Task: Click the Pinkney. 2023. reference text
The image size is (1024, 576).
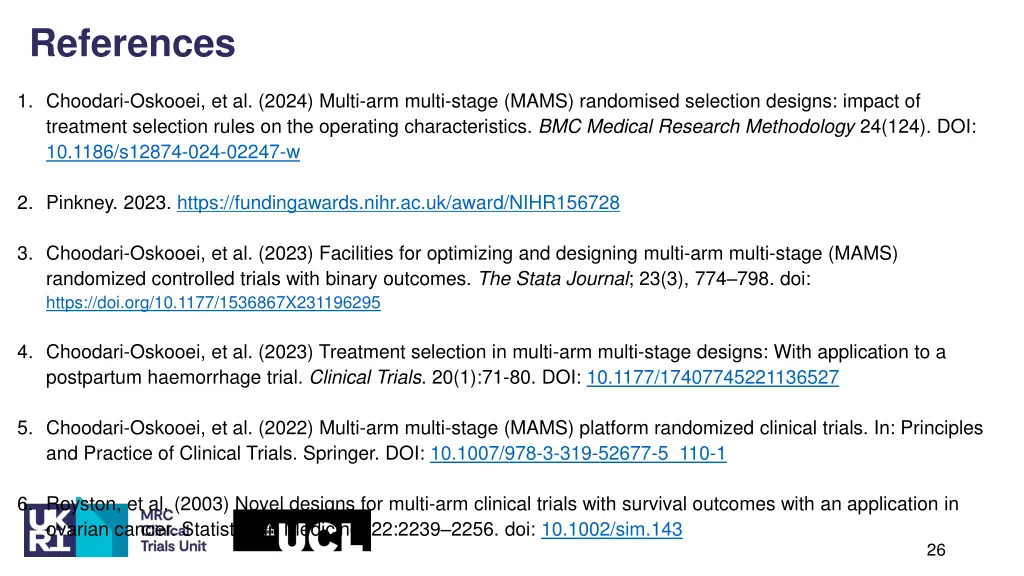Action: click(x=108, y=202)
